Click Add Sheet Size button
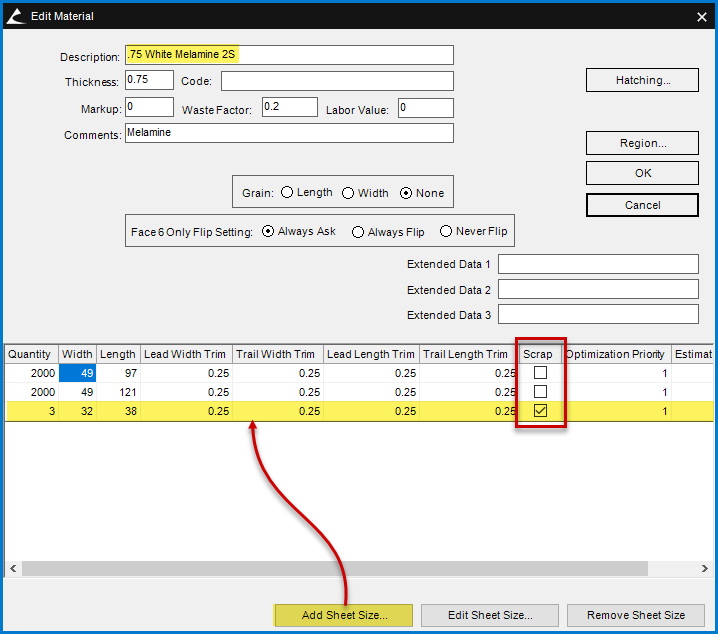Image resolution: width=718 pixels, height=634 pixels. [x=343, y=615]
